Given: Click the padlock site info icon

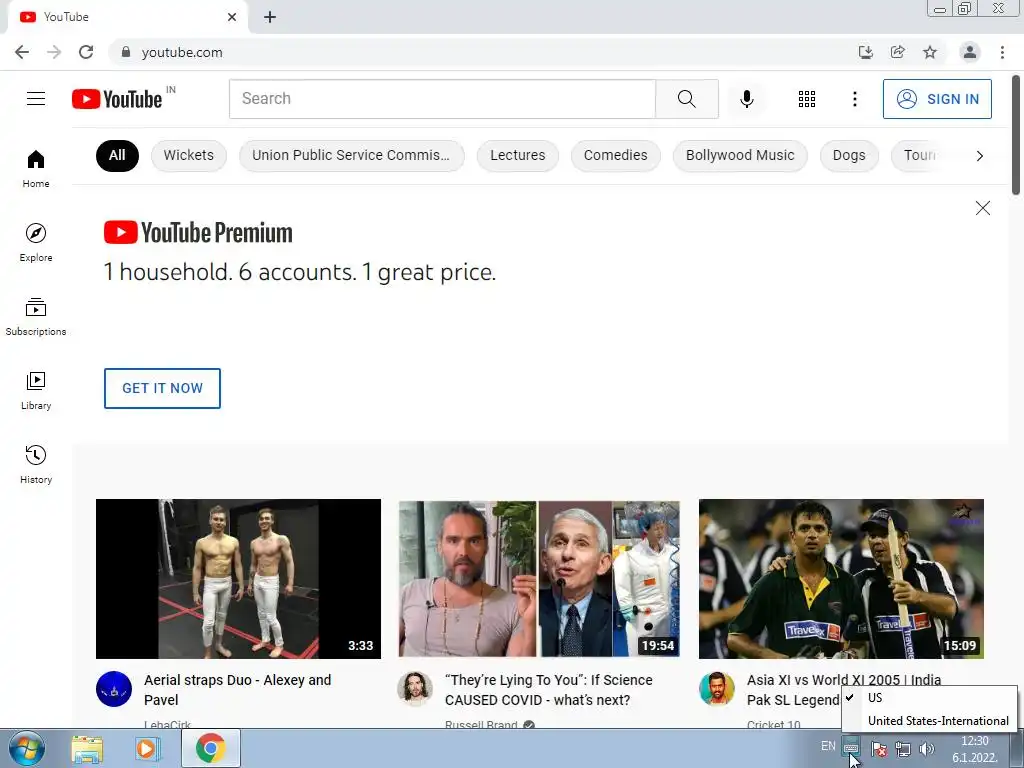Looking at the screenshot, I should click(126, 52).
